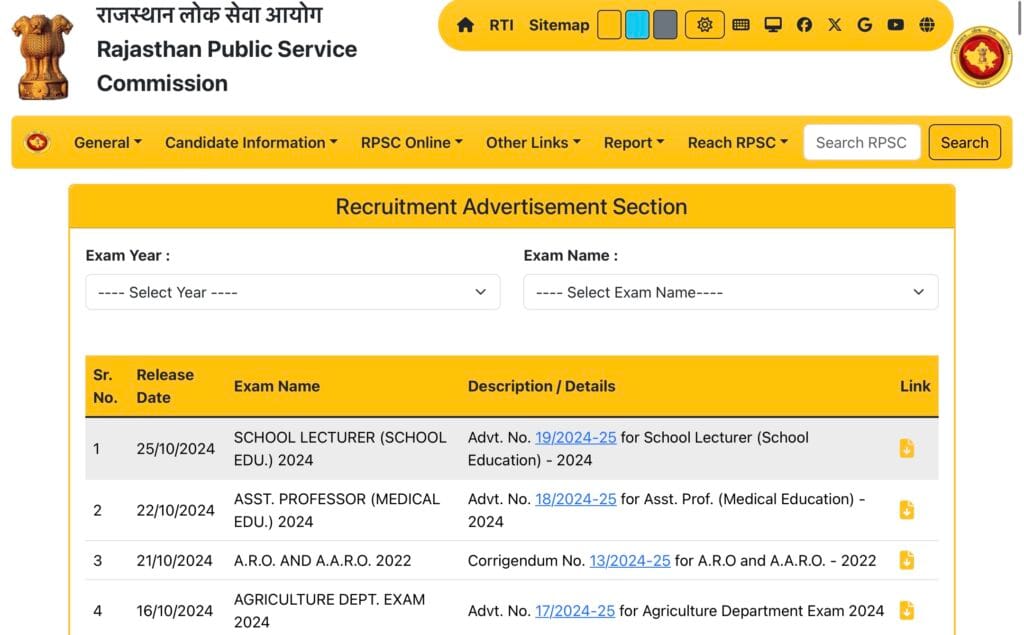
Task: Click ASST. PROFESSOR (MEDICAL EDU.) 2024 cell
Action: click(x=337, y=510)
